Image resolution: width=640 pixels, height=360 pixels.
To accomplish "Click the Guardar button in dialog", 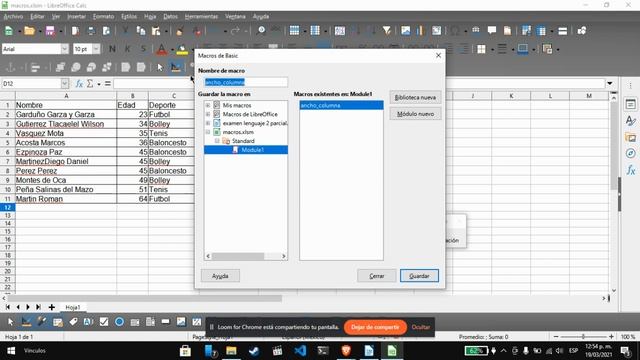I will [x=419, y=276].
